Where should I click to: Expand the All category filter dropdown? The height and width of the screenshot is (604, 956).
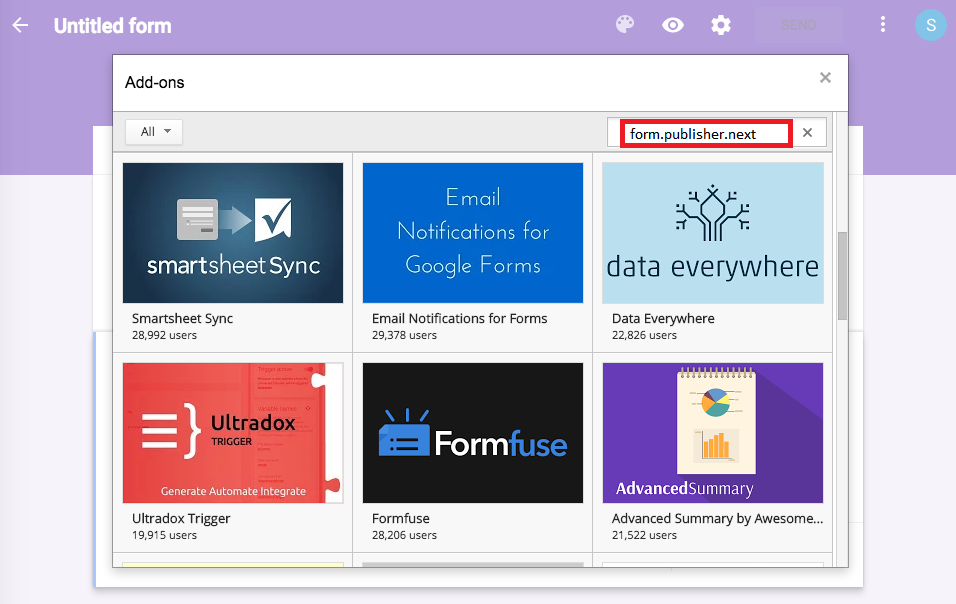pyautogui.click(x=154, y=132)
